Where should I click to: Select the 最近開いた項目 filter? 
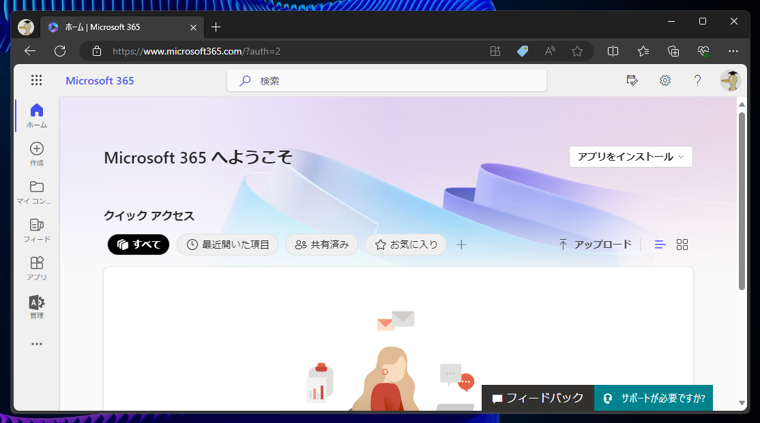click(227, 245)
